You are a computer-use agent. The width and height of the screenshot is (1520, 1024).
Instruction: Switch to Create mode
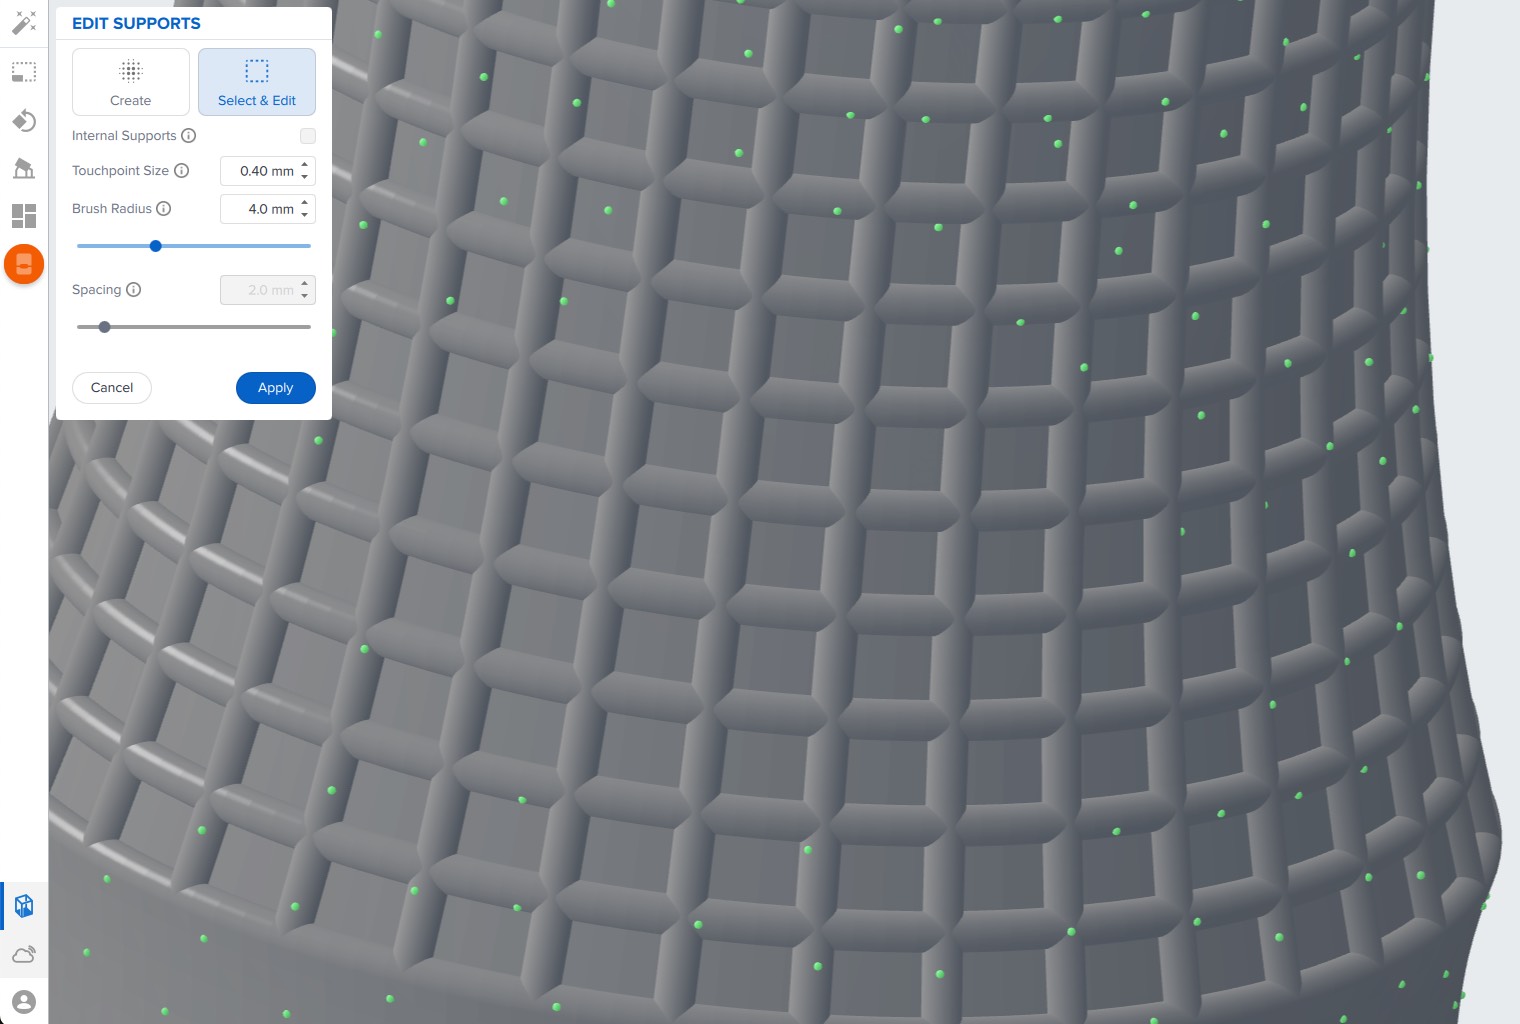click(131, 82)
